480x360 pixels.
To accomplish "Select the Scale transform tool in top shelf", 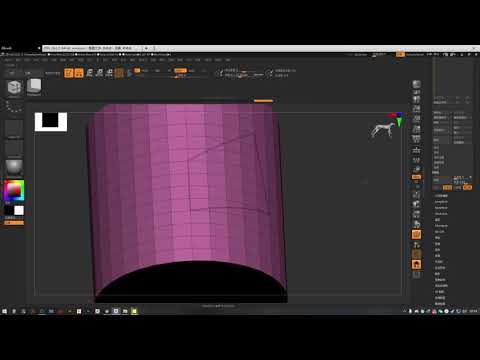I will tap(99, 73).
